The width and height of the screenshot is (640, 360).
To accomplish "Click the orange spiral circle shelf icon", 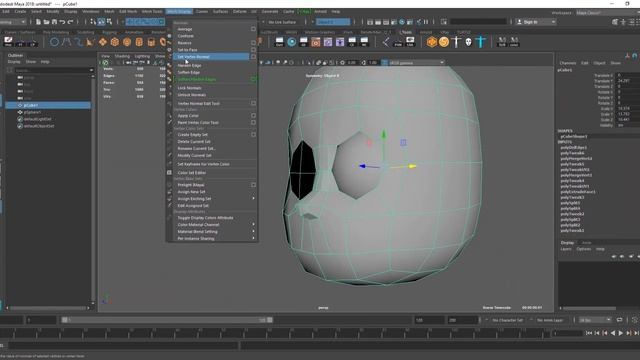I will coord(444,42).
